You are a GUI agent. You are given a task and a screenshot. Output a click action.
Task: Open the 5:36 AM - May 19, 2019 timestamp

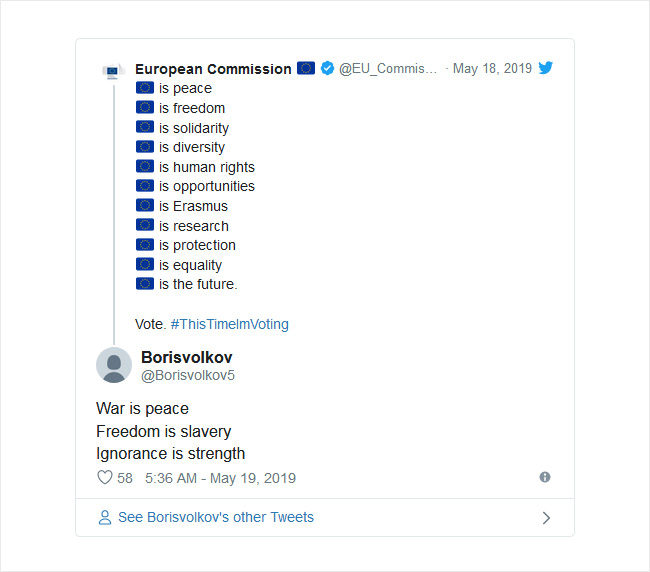221,478
